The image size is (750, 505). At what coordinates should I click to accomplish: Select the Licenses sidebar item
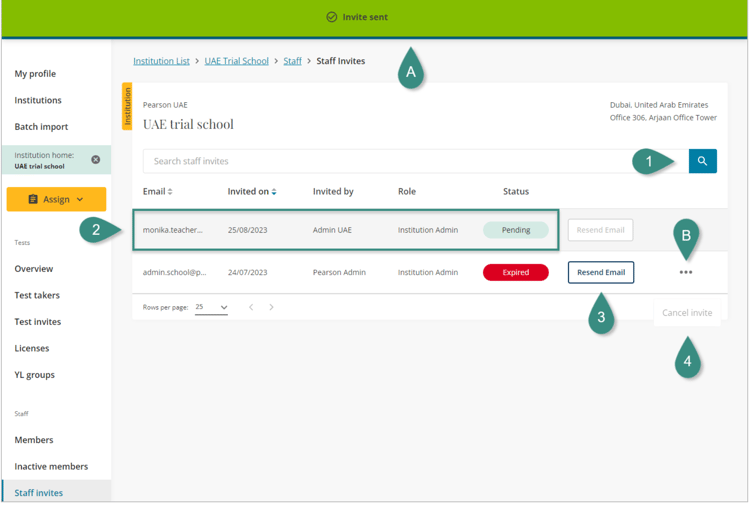[31, 348]
